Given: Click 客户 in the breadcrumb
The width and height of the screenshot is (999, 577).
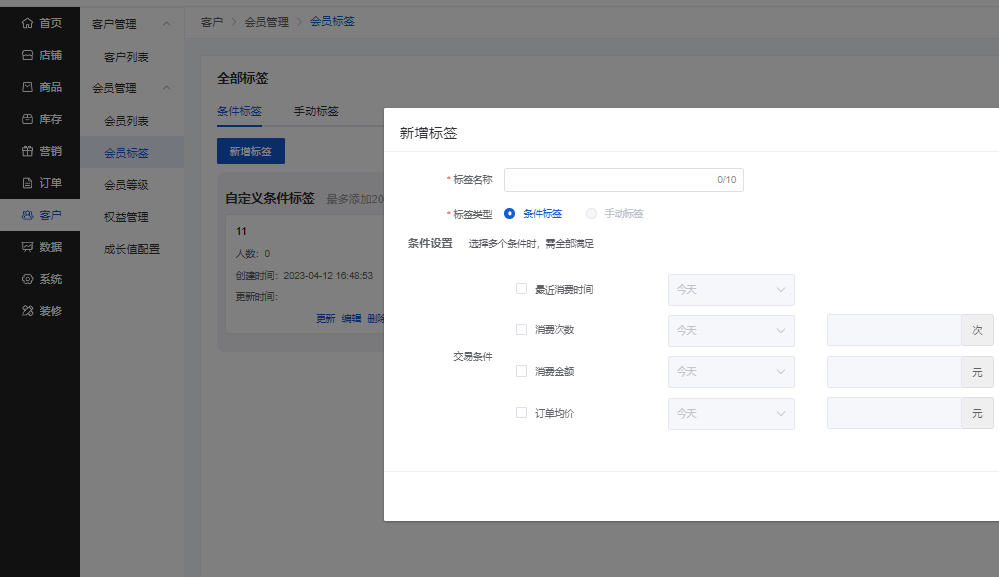Looking at the screenshot, I should click(x=212, y=22).
